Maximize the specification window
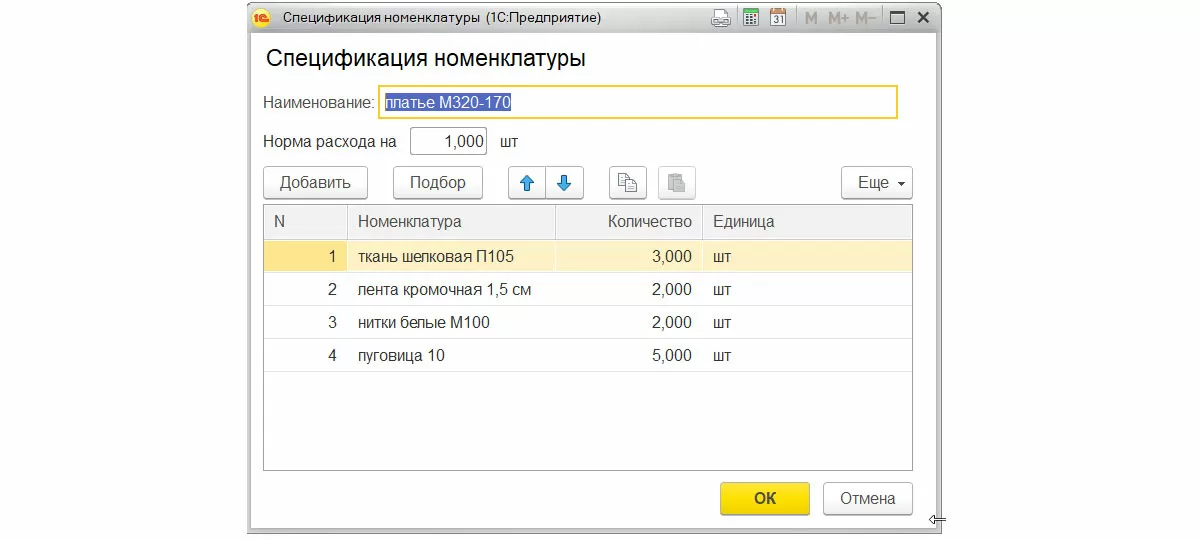1200x540 pixels. (x=897, y=18)
